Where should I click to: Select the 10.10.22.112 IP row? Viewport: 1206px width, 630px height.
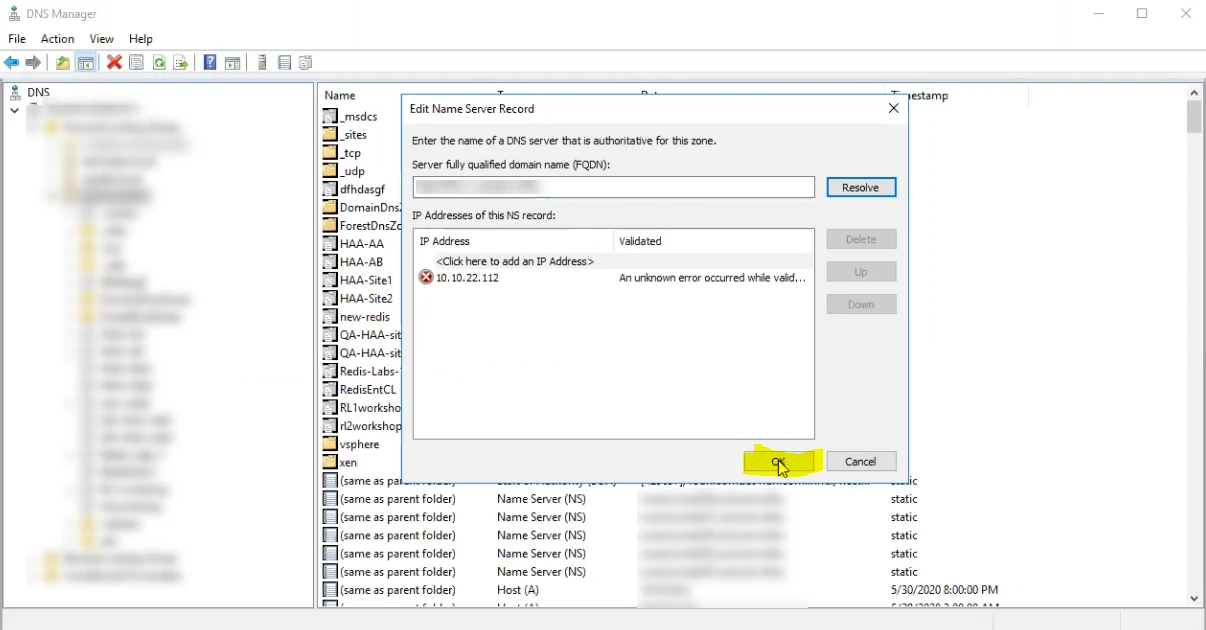[x=614, y=278]
